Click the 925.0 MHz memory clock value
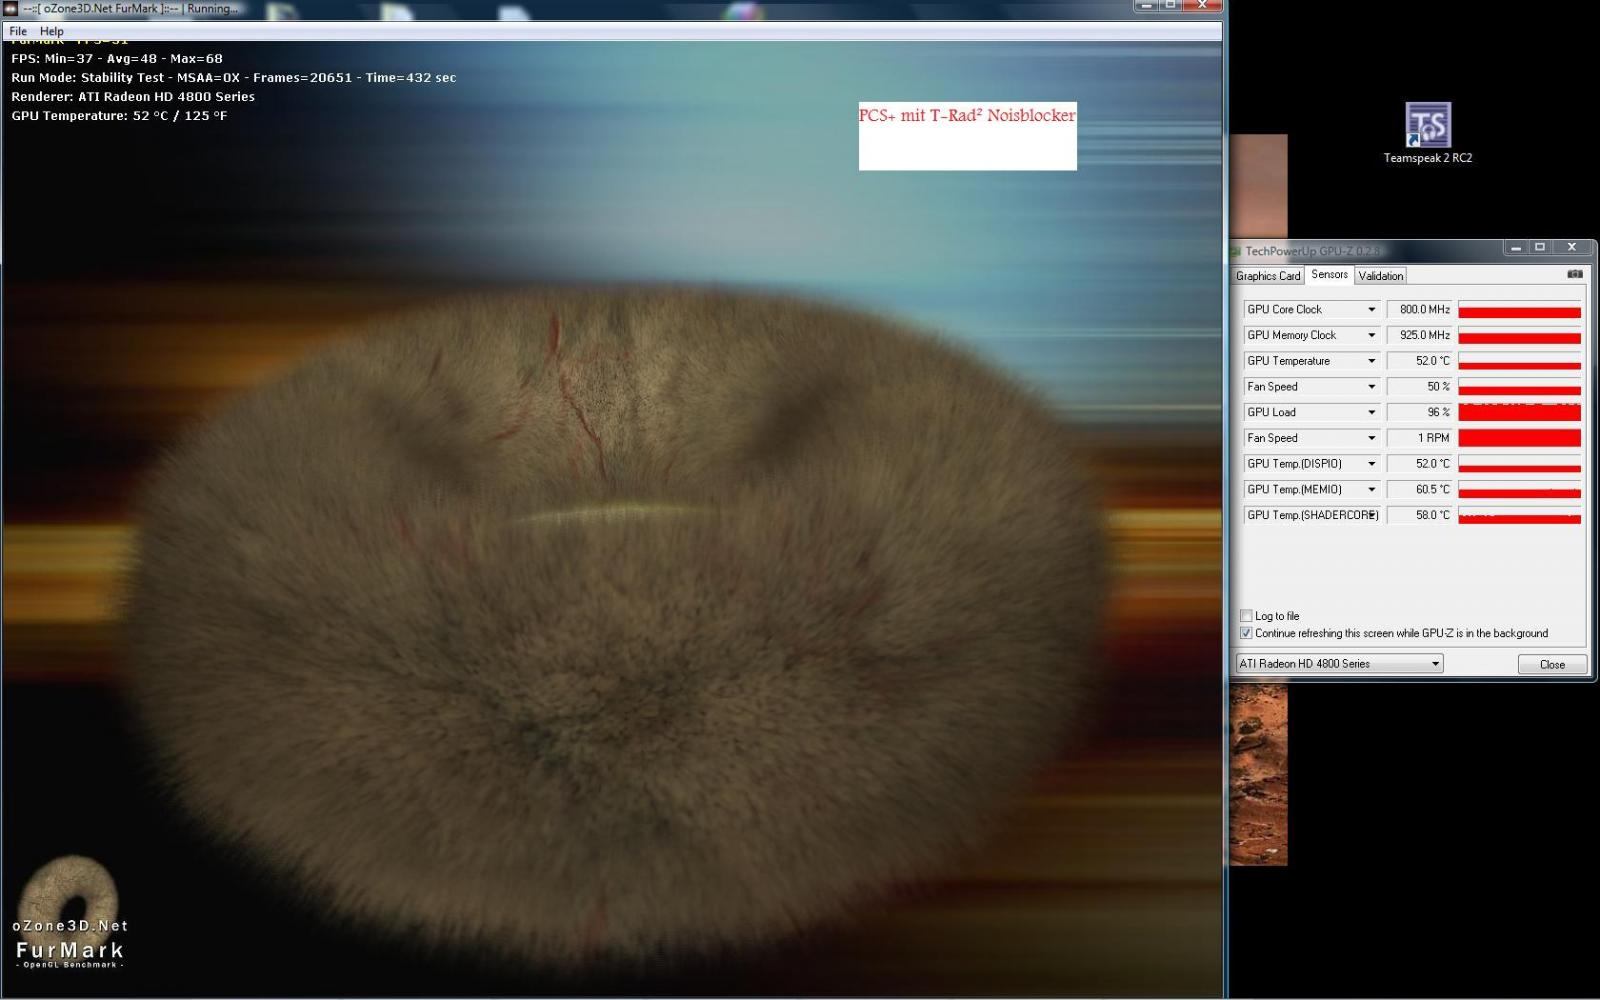The width and height of the screenshot is (1600, 1000). click(x=1420, y=335)
